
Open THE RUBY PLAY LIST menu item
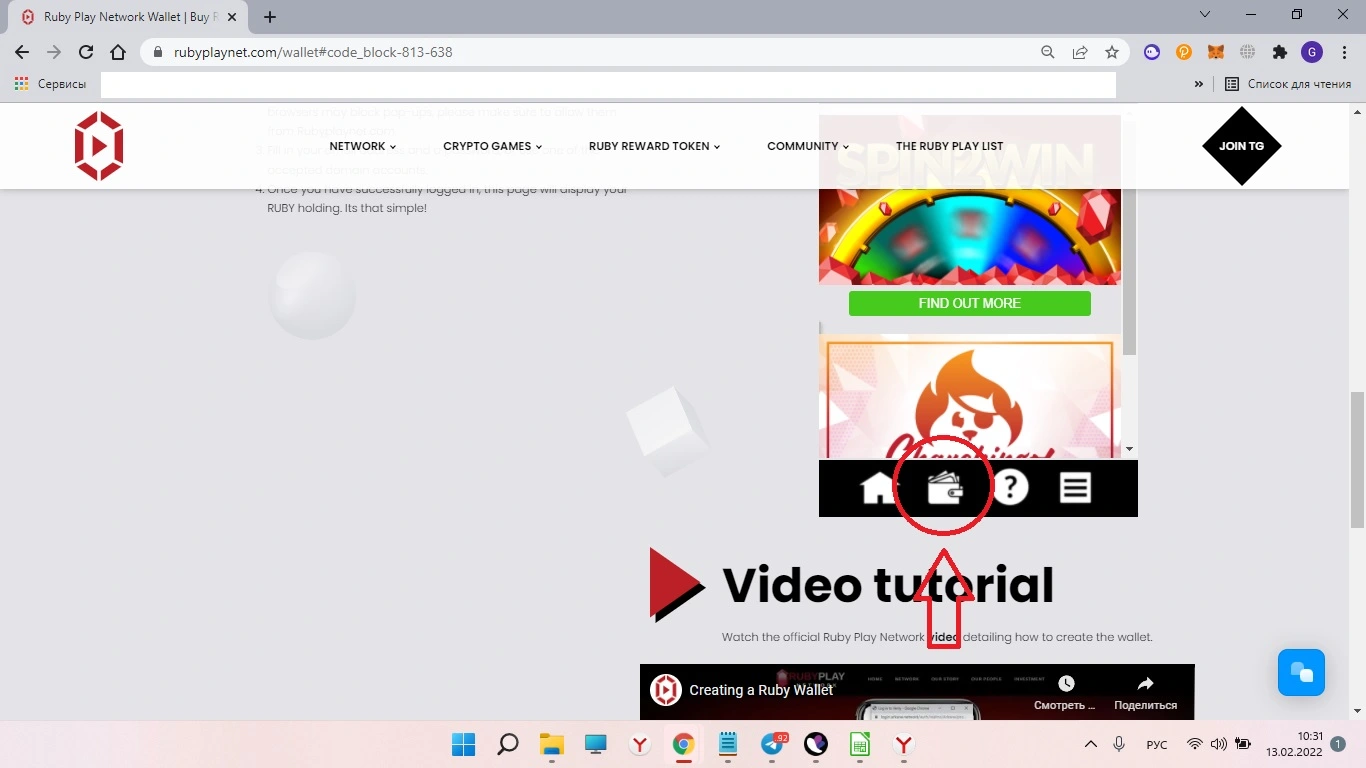pos(949,146)
